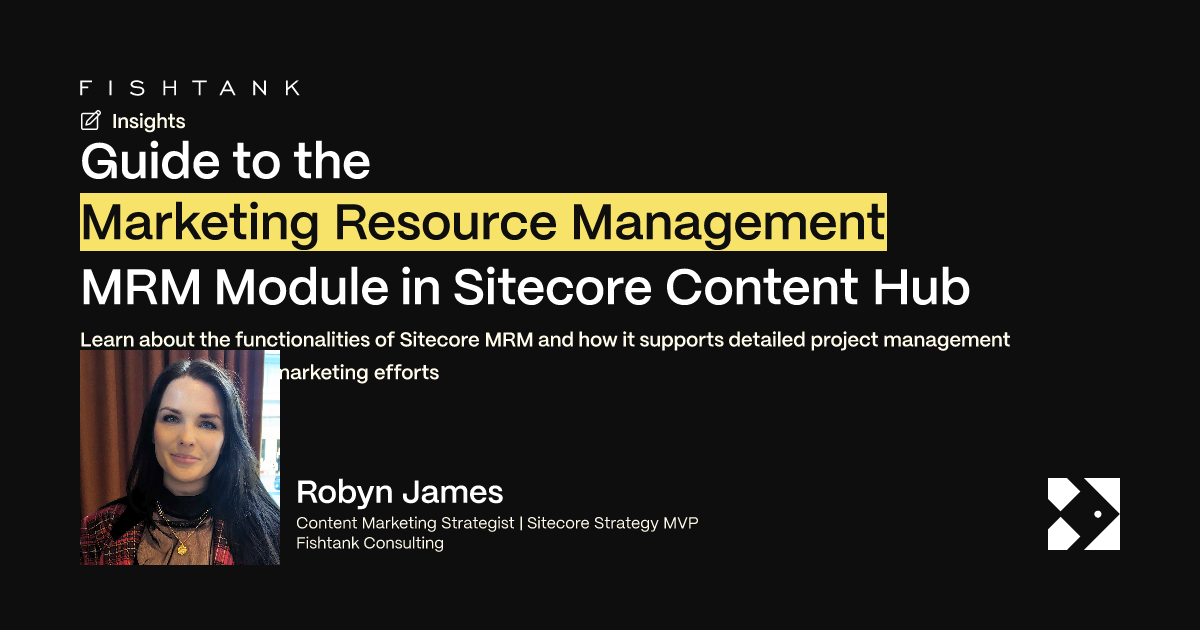Click the upper triangle of the fish logo
The image size is (1200, 630).
tap(1062, 492)
